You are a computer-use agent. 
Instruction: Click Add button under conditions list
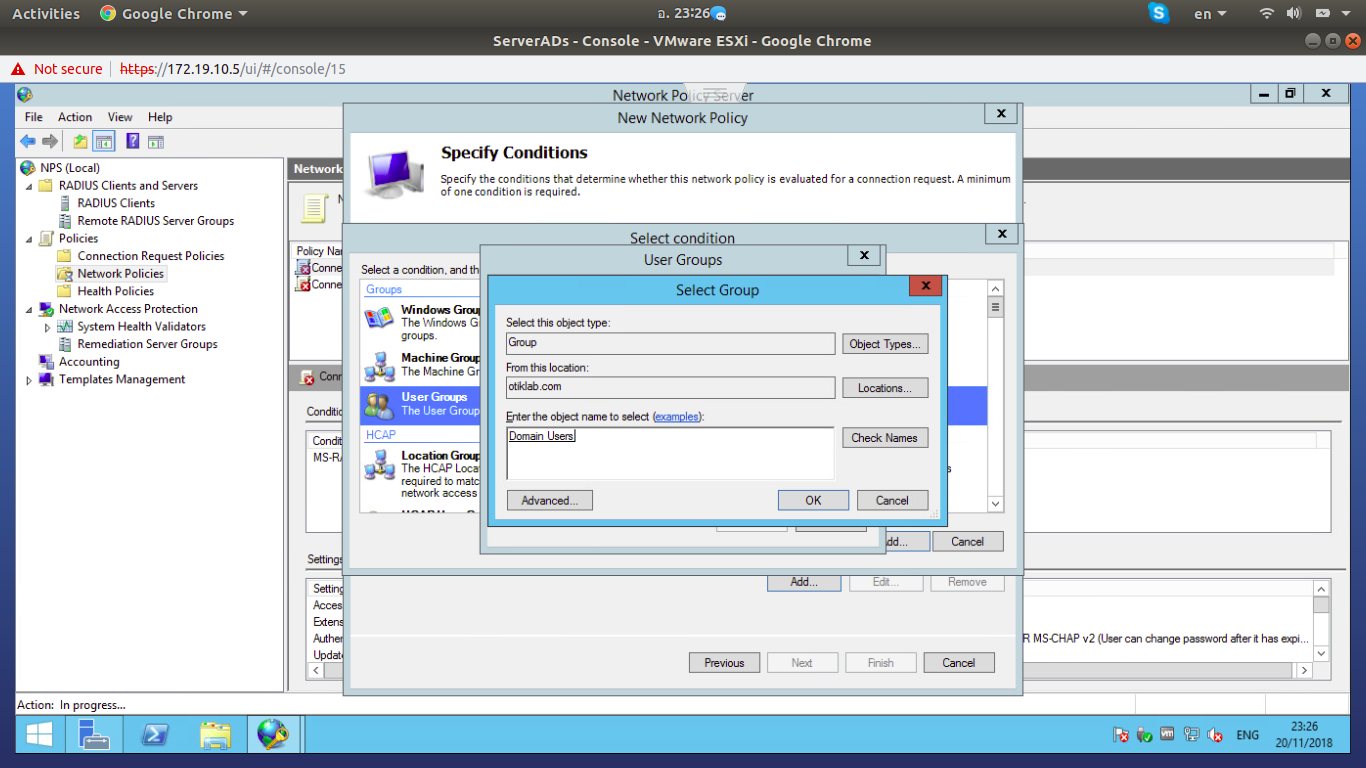click(804, 582)
